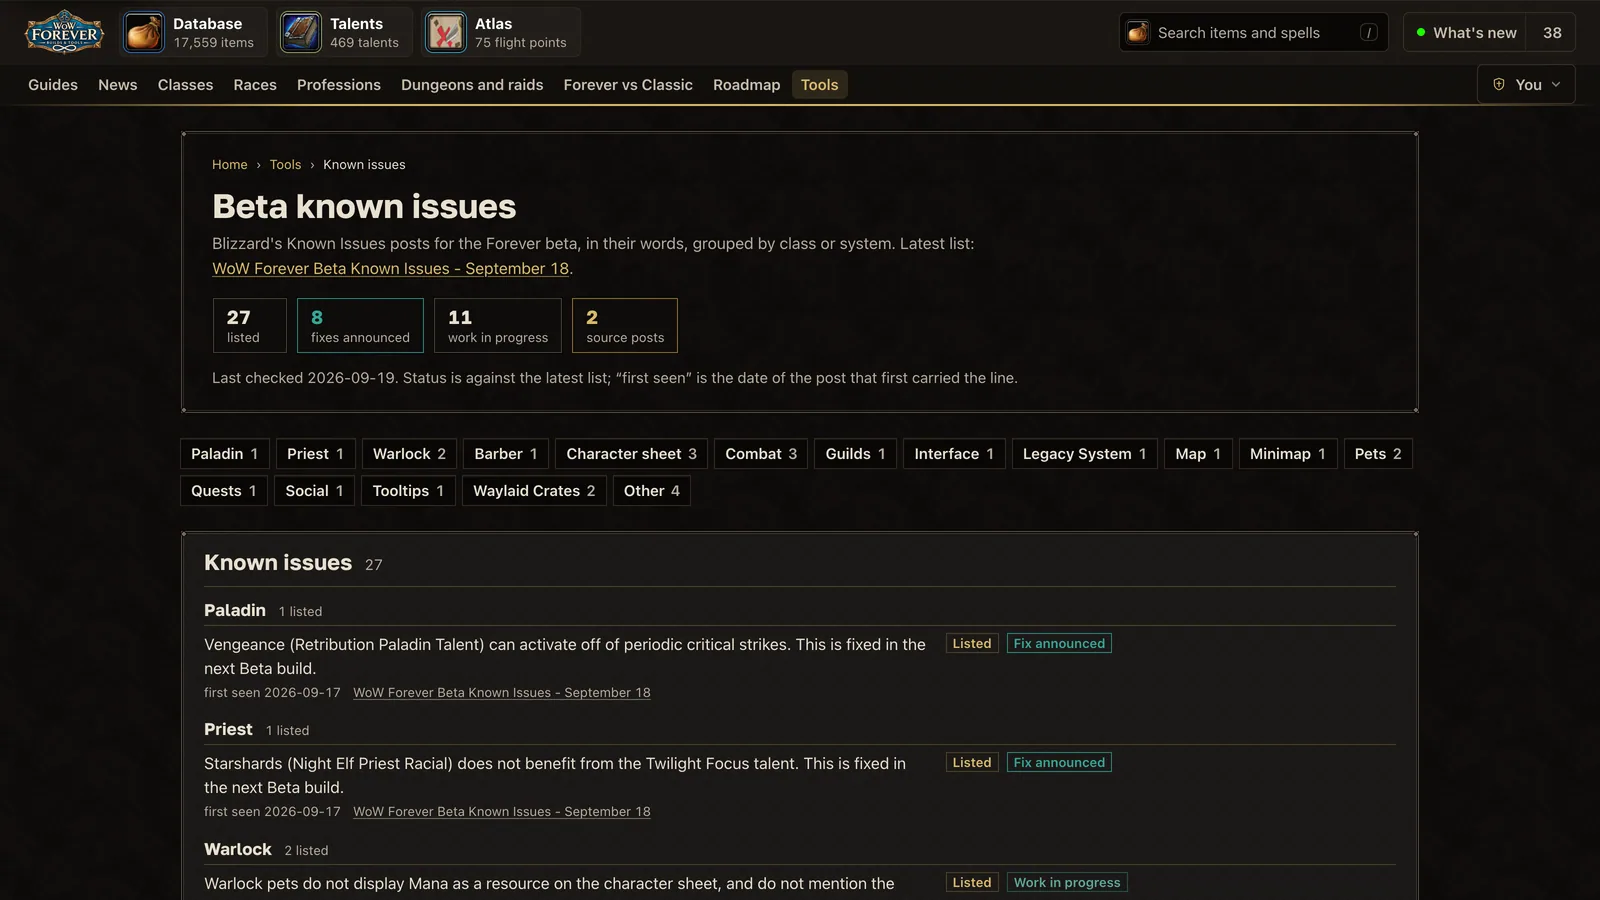Select the Other category chip
Viewport: 1600px width, 900px height.
(651, 491)
